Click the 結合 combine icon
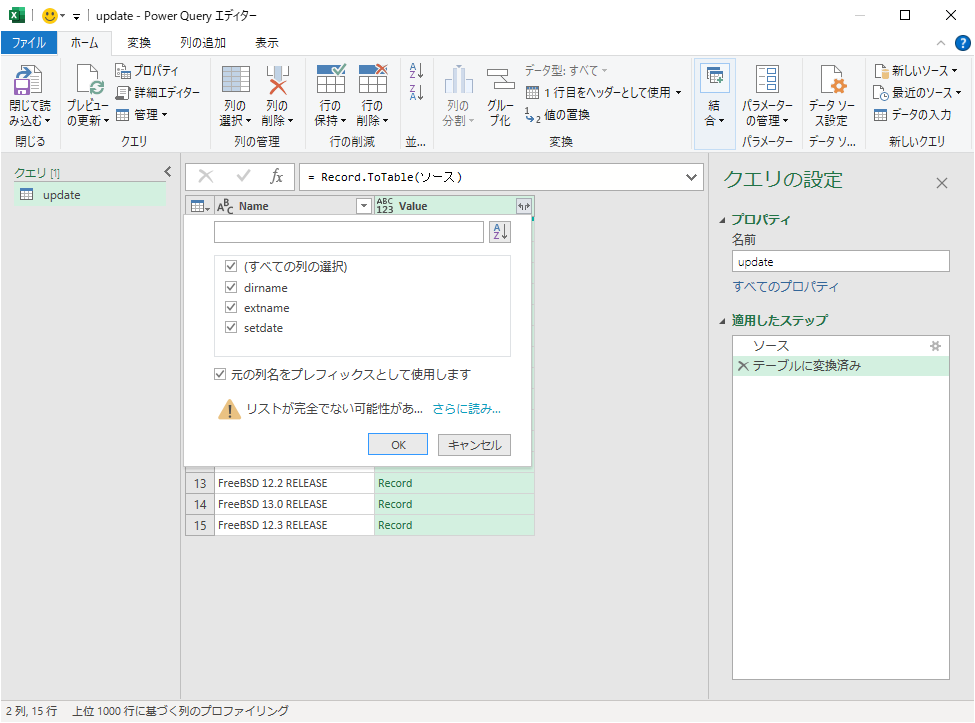Viewport: 975px width, 723px height. coord(714,78)
